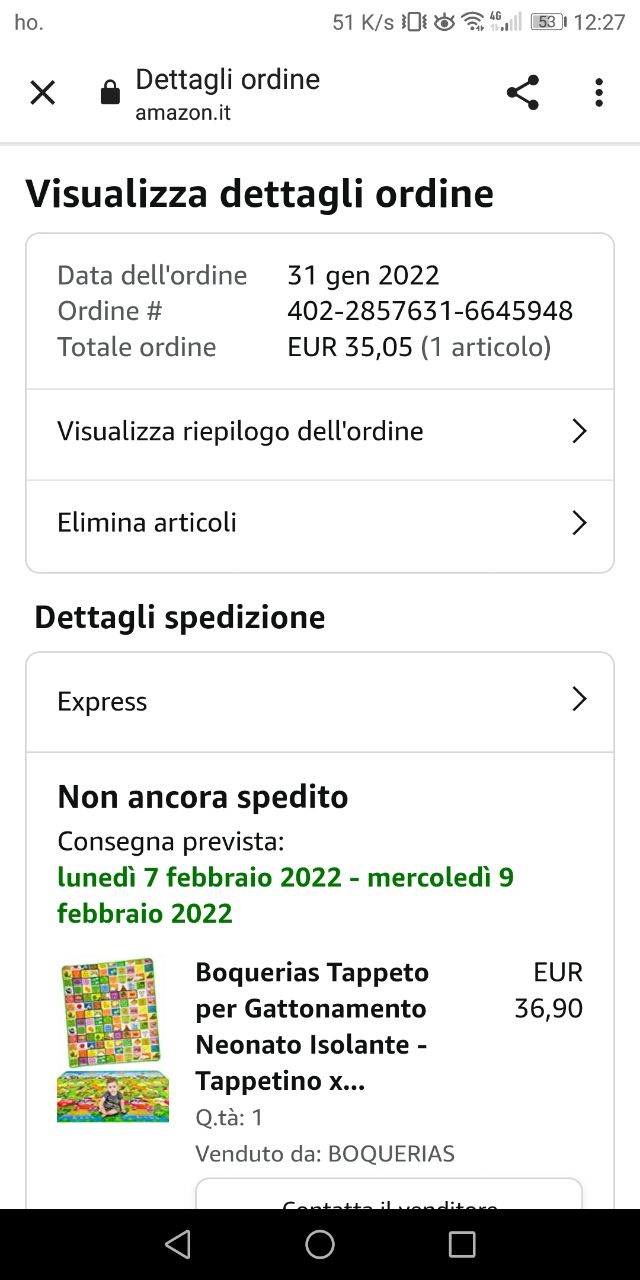This screenshot has height=1280, width=640.
Task: Open the three-dot overflow menu
Action: (x=599, y=93)
